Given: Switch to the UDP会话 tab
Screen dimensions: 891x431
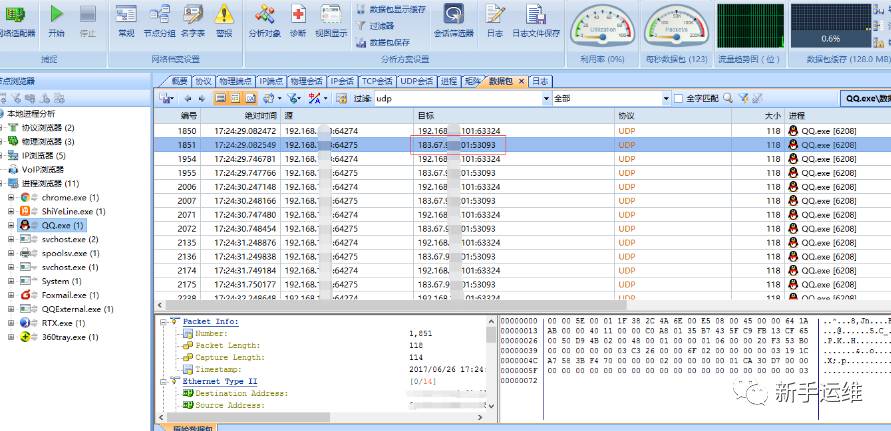Looking at the screenshot, I should [417, 81].
